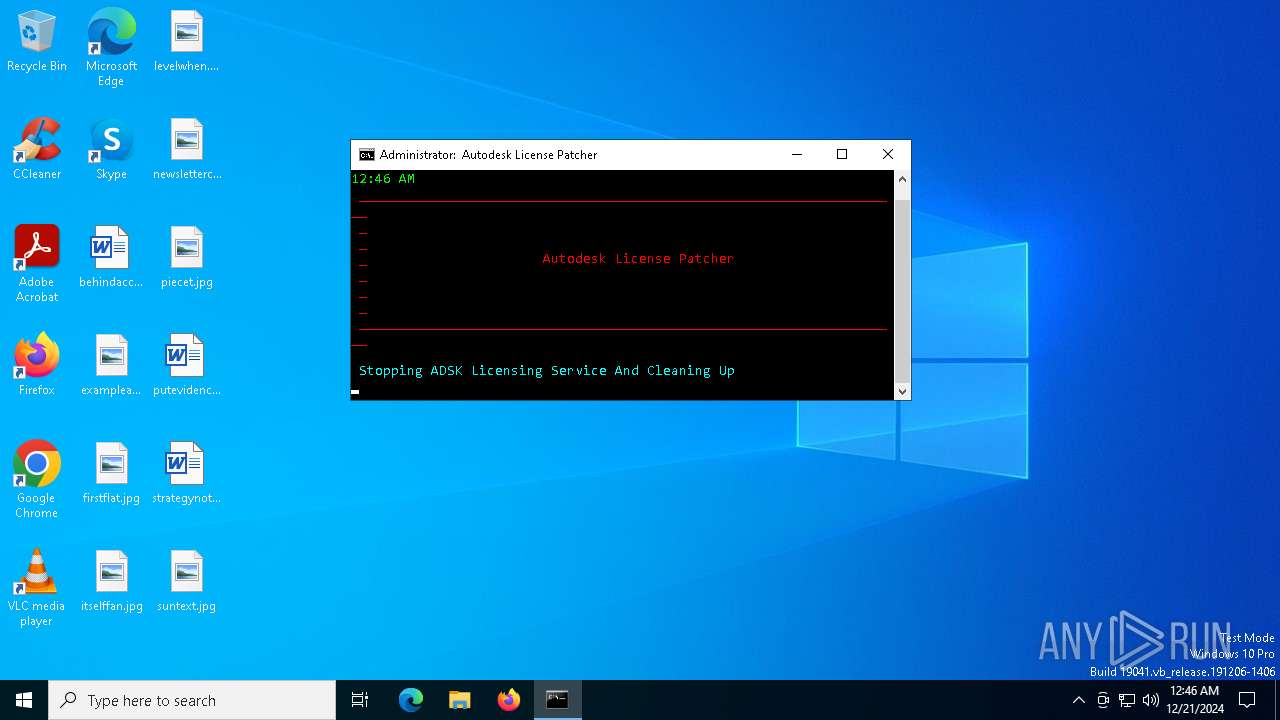The image size is (1280, 720).
Task: Click the console window system menu icon
Action: click(367, 155)
